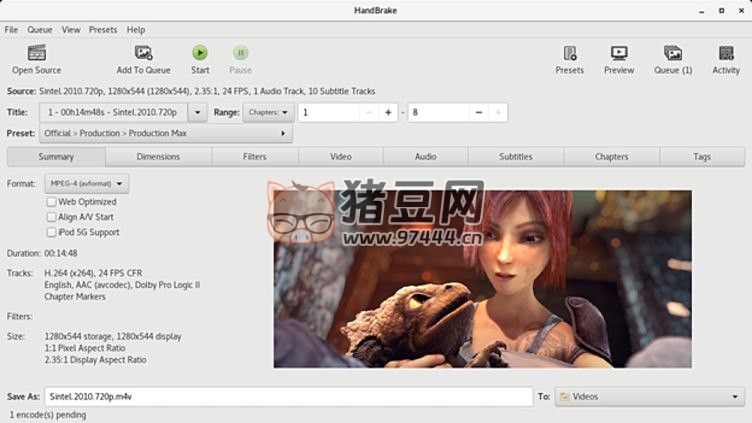Open the Videos destination folder dropdown

pyautogui.click(x=649, y=397)
